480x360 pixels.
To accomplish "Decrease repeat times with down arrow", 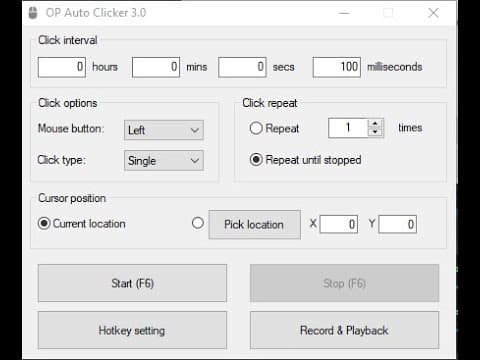I will click(375, 132).
